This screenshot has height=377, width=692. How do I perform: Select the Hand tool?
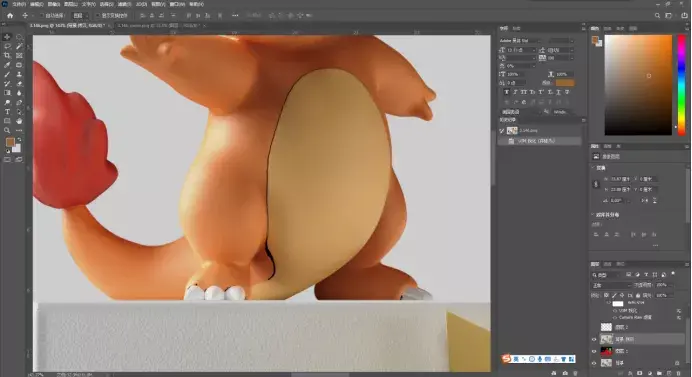coord(19,121)
